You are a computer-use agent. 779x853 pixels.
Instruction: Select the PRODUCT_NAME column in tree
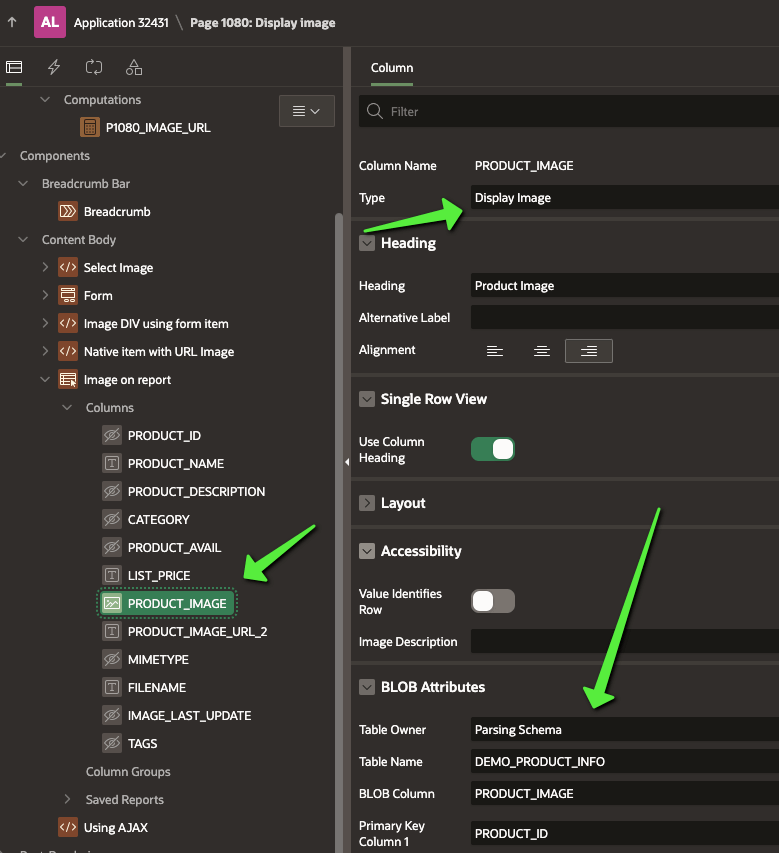click(175, 463)
